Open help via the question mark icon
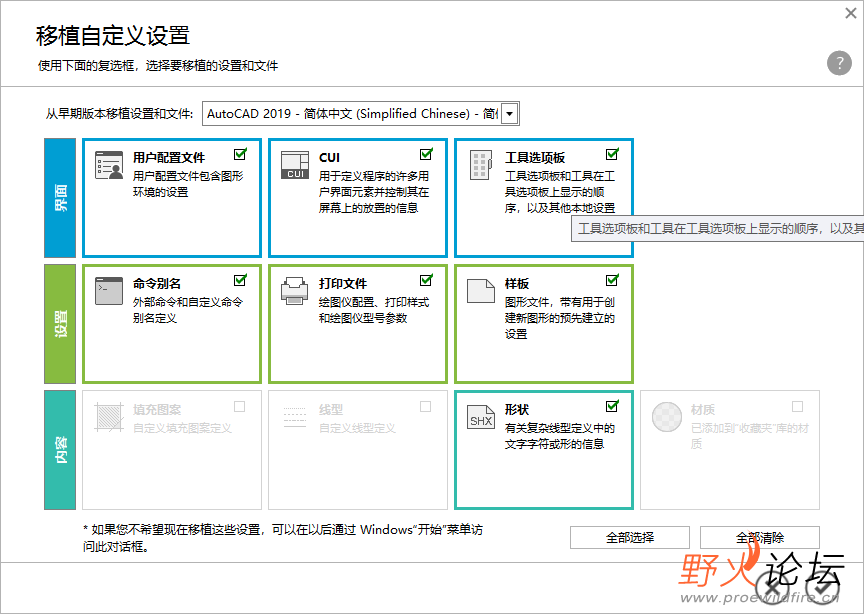Viewport: 864px width, 614px height. tap(839, 63)
